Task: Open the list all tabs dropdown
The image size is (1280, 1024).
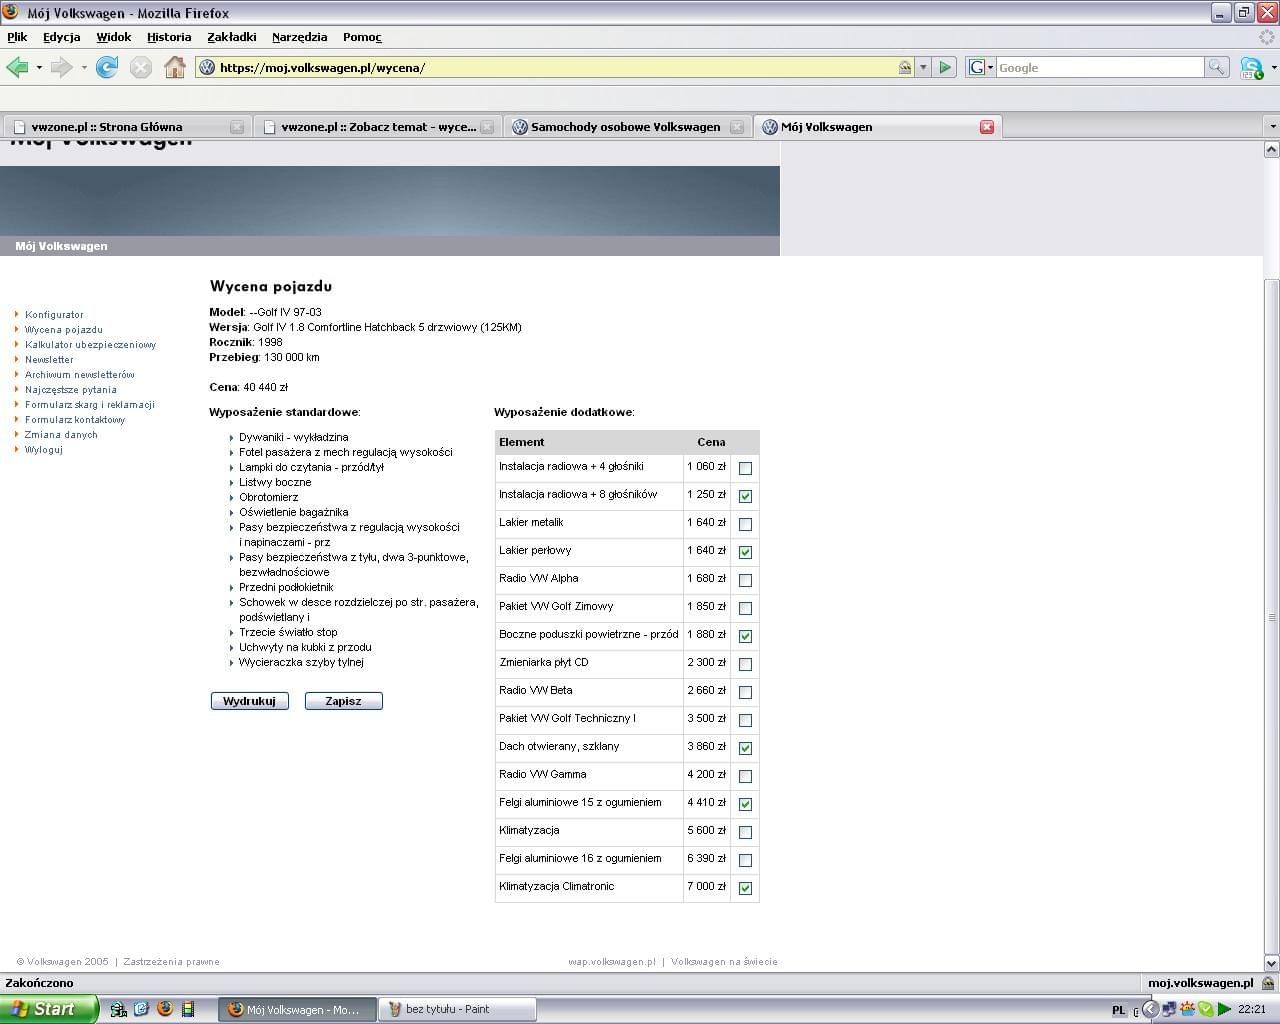Action: (x=1272, y=127)
